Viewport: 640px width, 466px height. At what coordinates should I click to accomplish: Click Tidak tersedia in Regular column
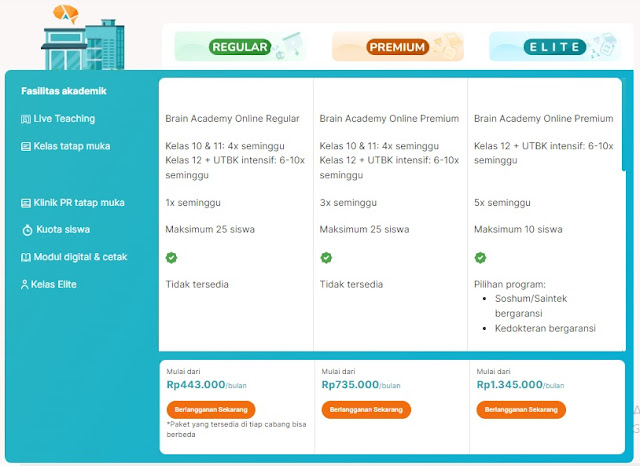(197, 284)
